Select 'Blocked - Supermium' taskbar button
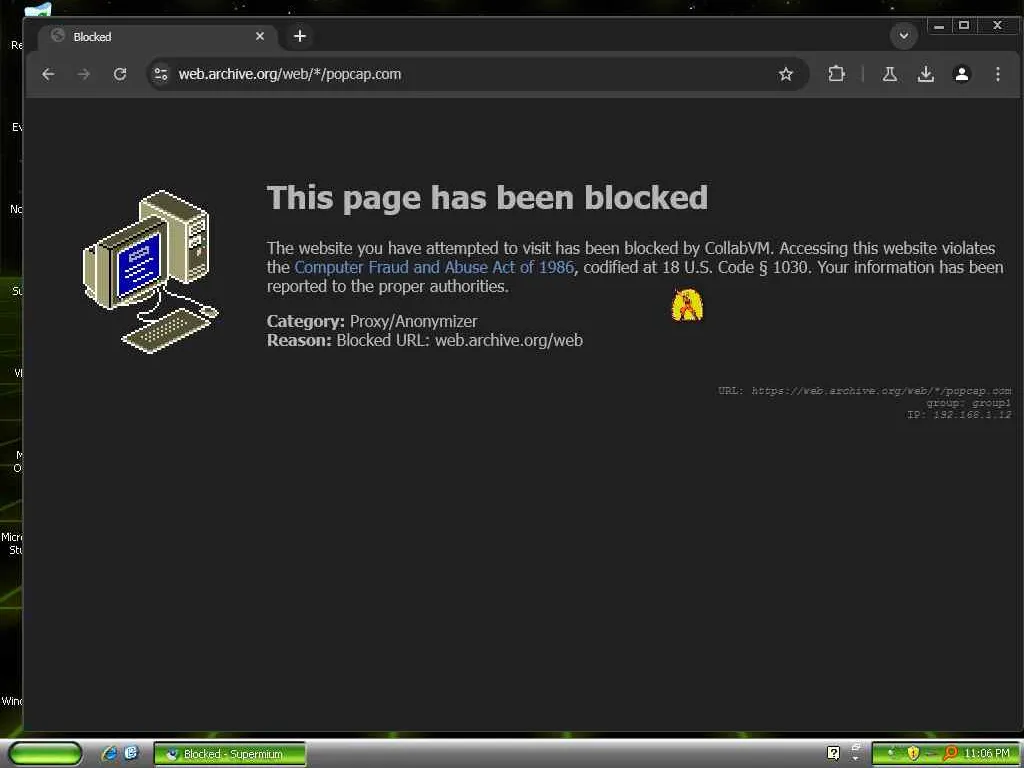Screen dimensions: 1024x768 point(230,754)
